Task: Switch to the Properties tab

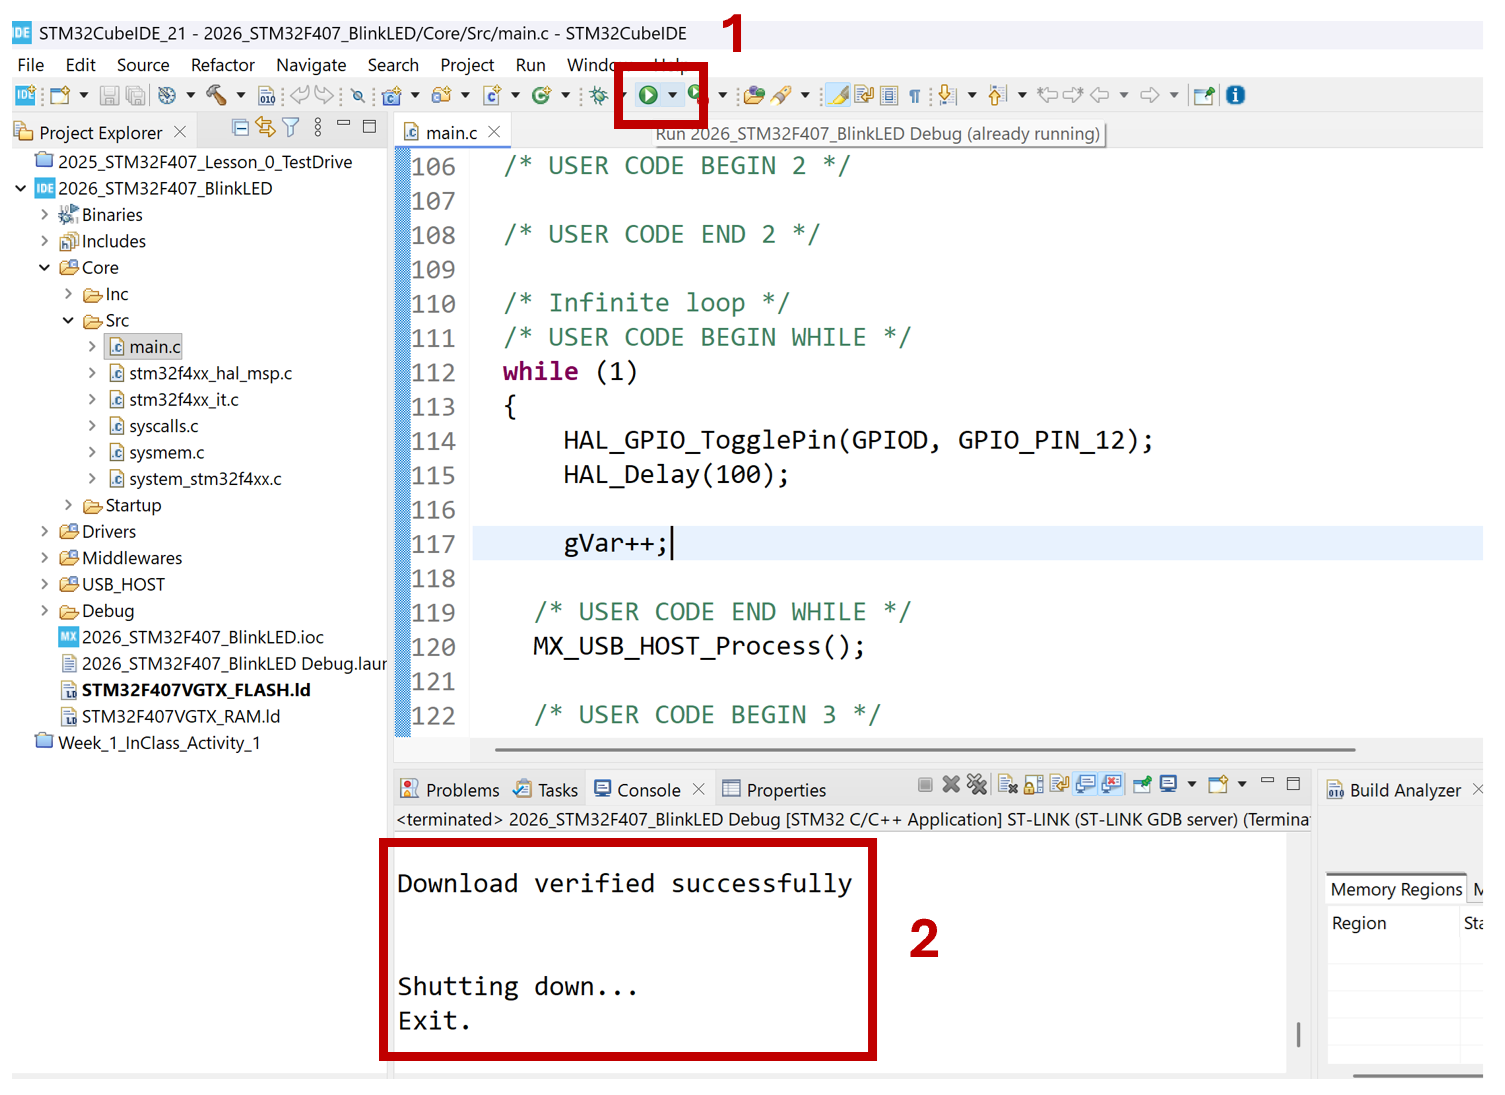Action: tap(774, 789)
